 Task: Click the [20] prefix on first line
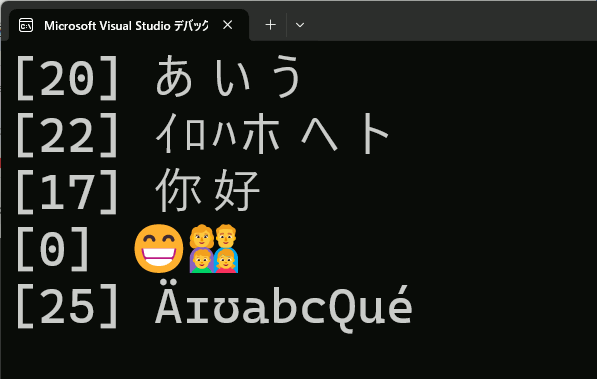[67, 78]
